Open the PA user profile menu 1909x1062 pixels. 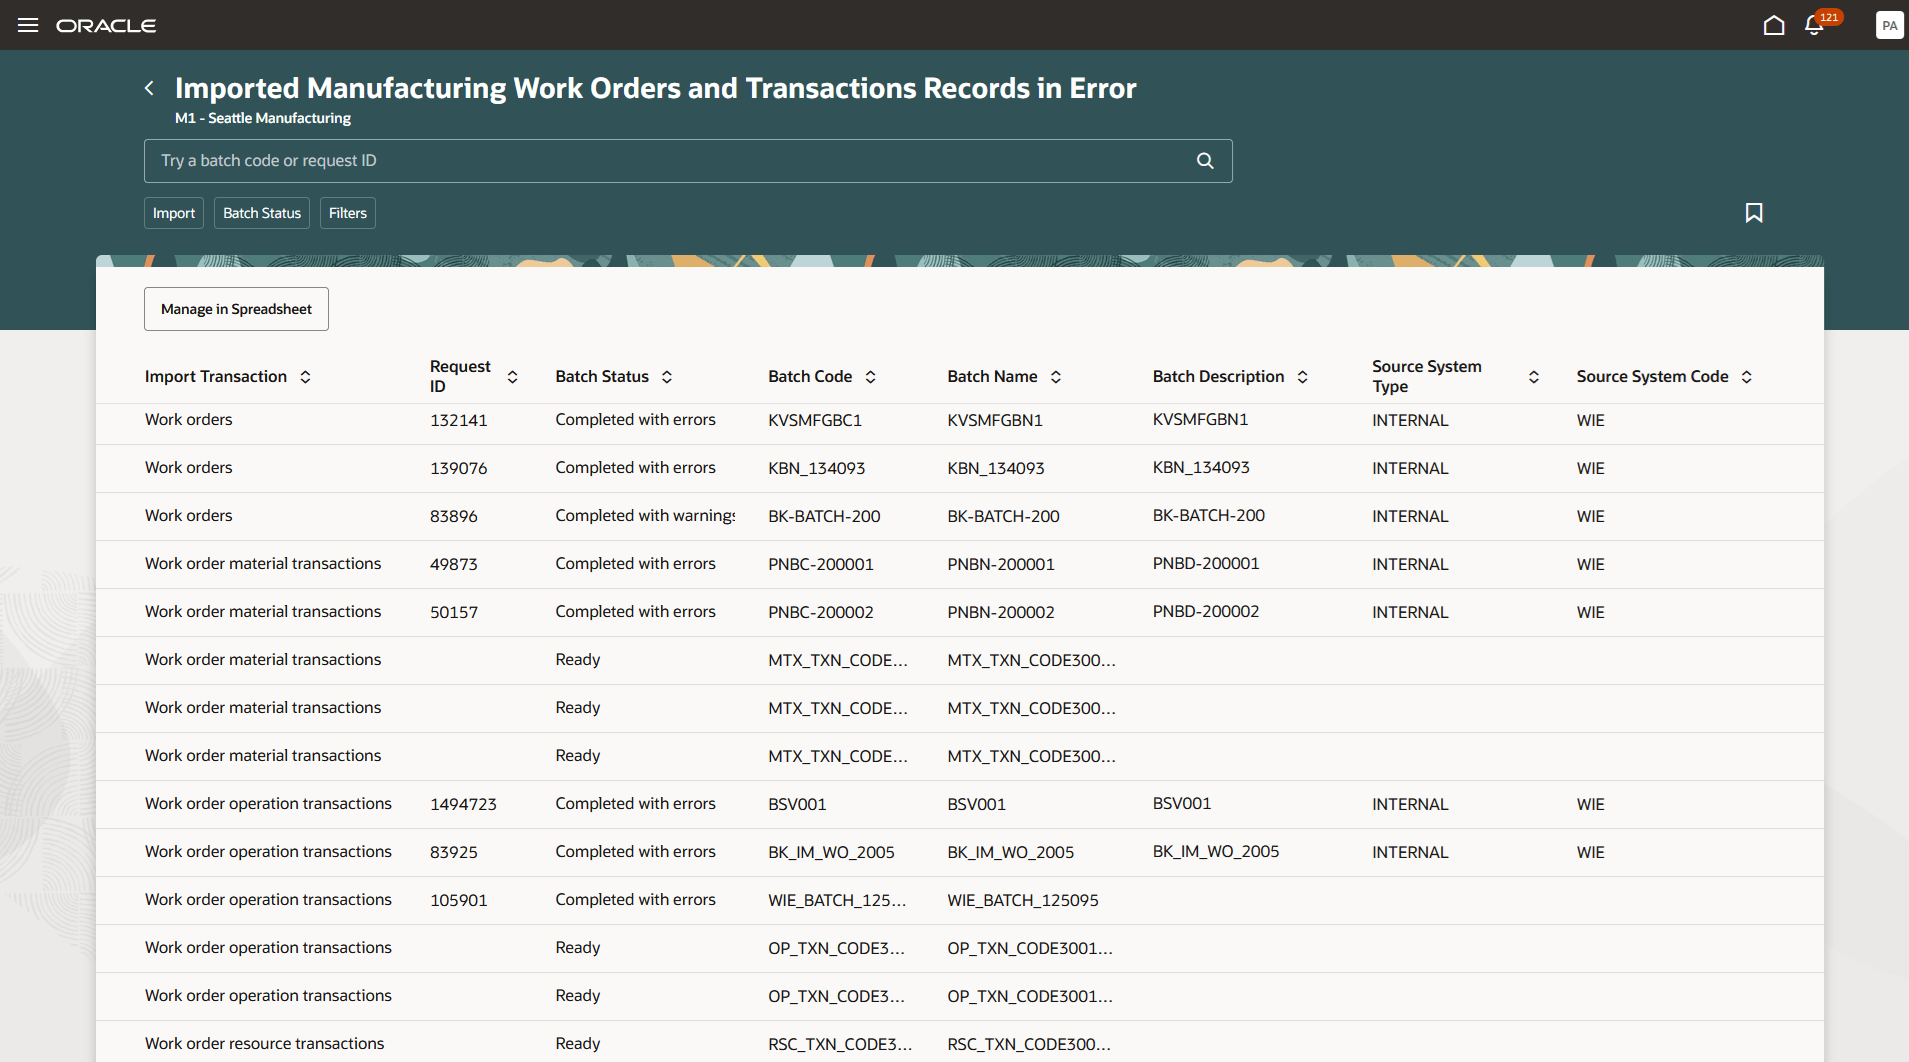click(1888, 25)
